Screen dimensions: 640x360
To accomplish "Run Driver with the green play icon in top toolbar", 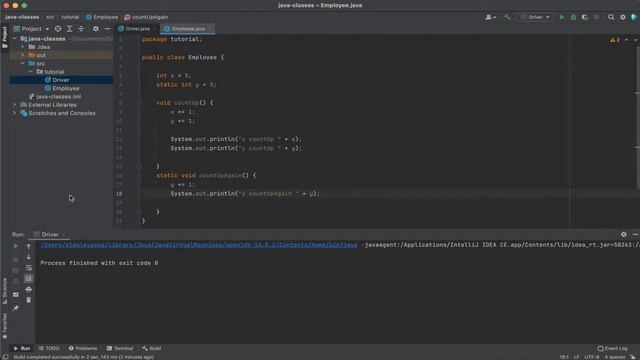I will [x=562, y=17].
